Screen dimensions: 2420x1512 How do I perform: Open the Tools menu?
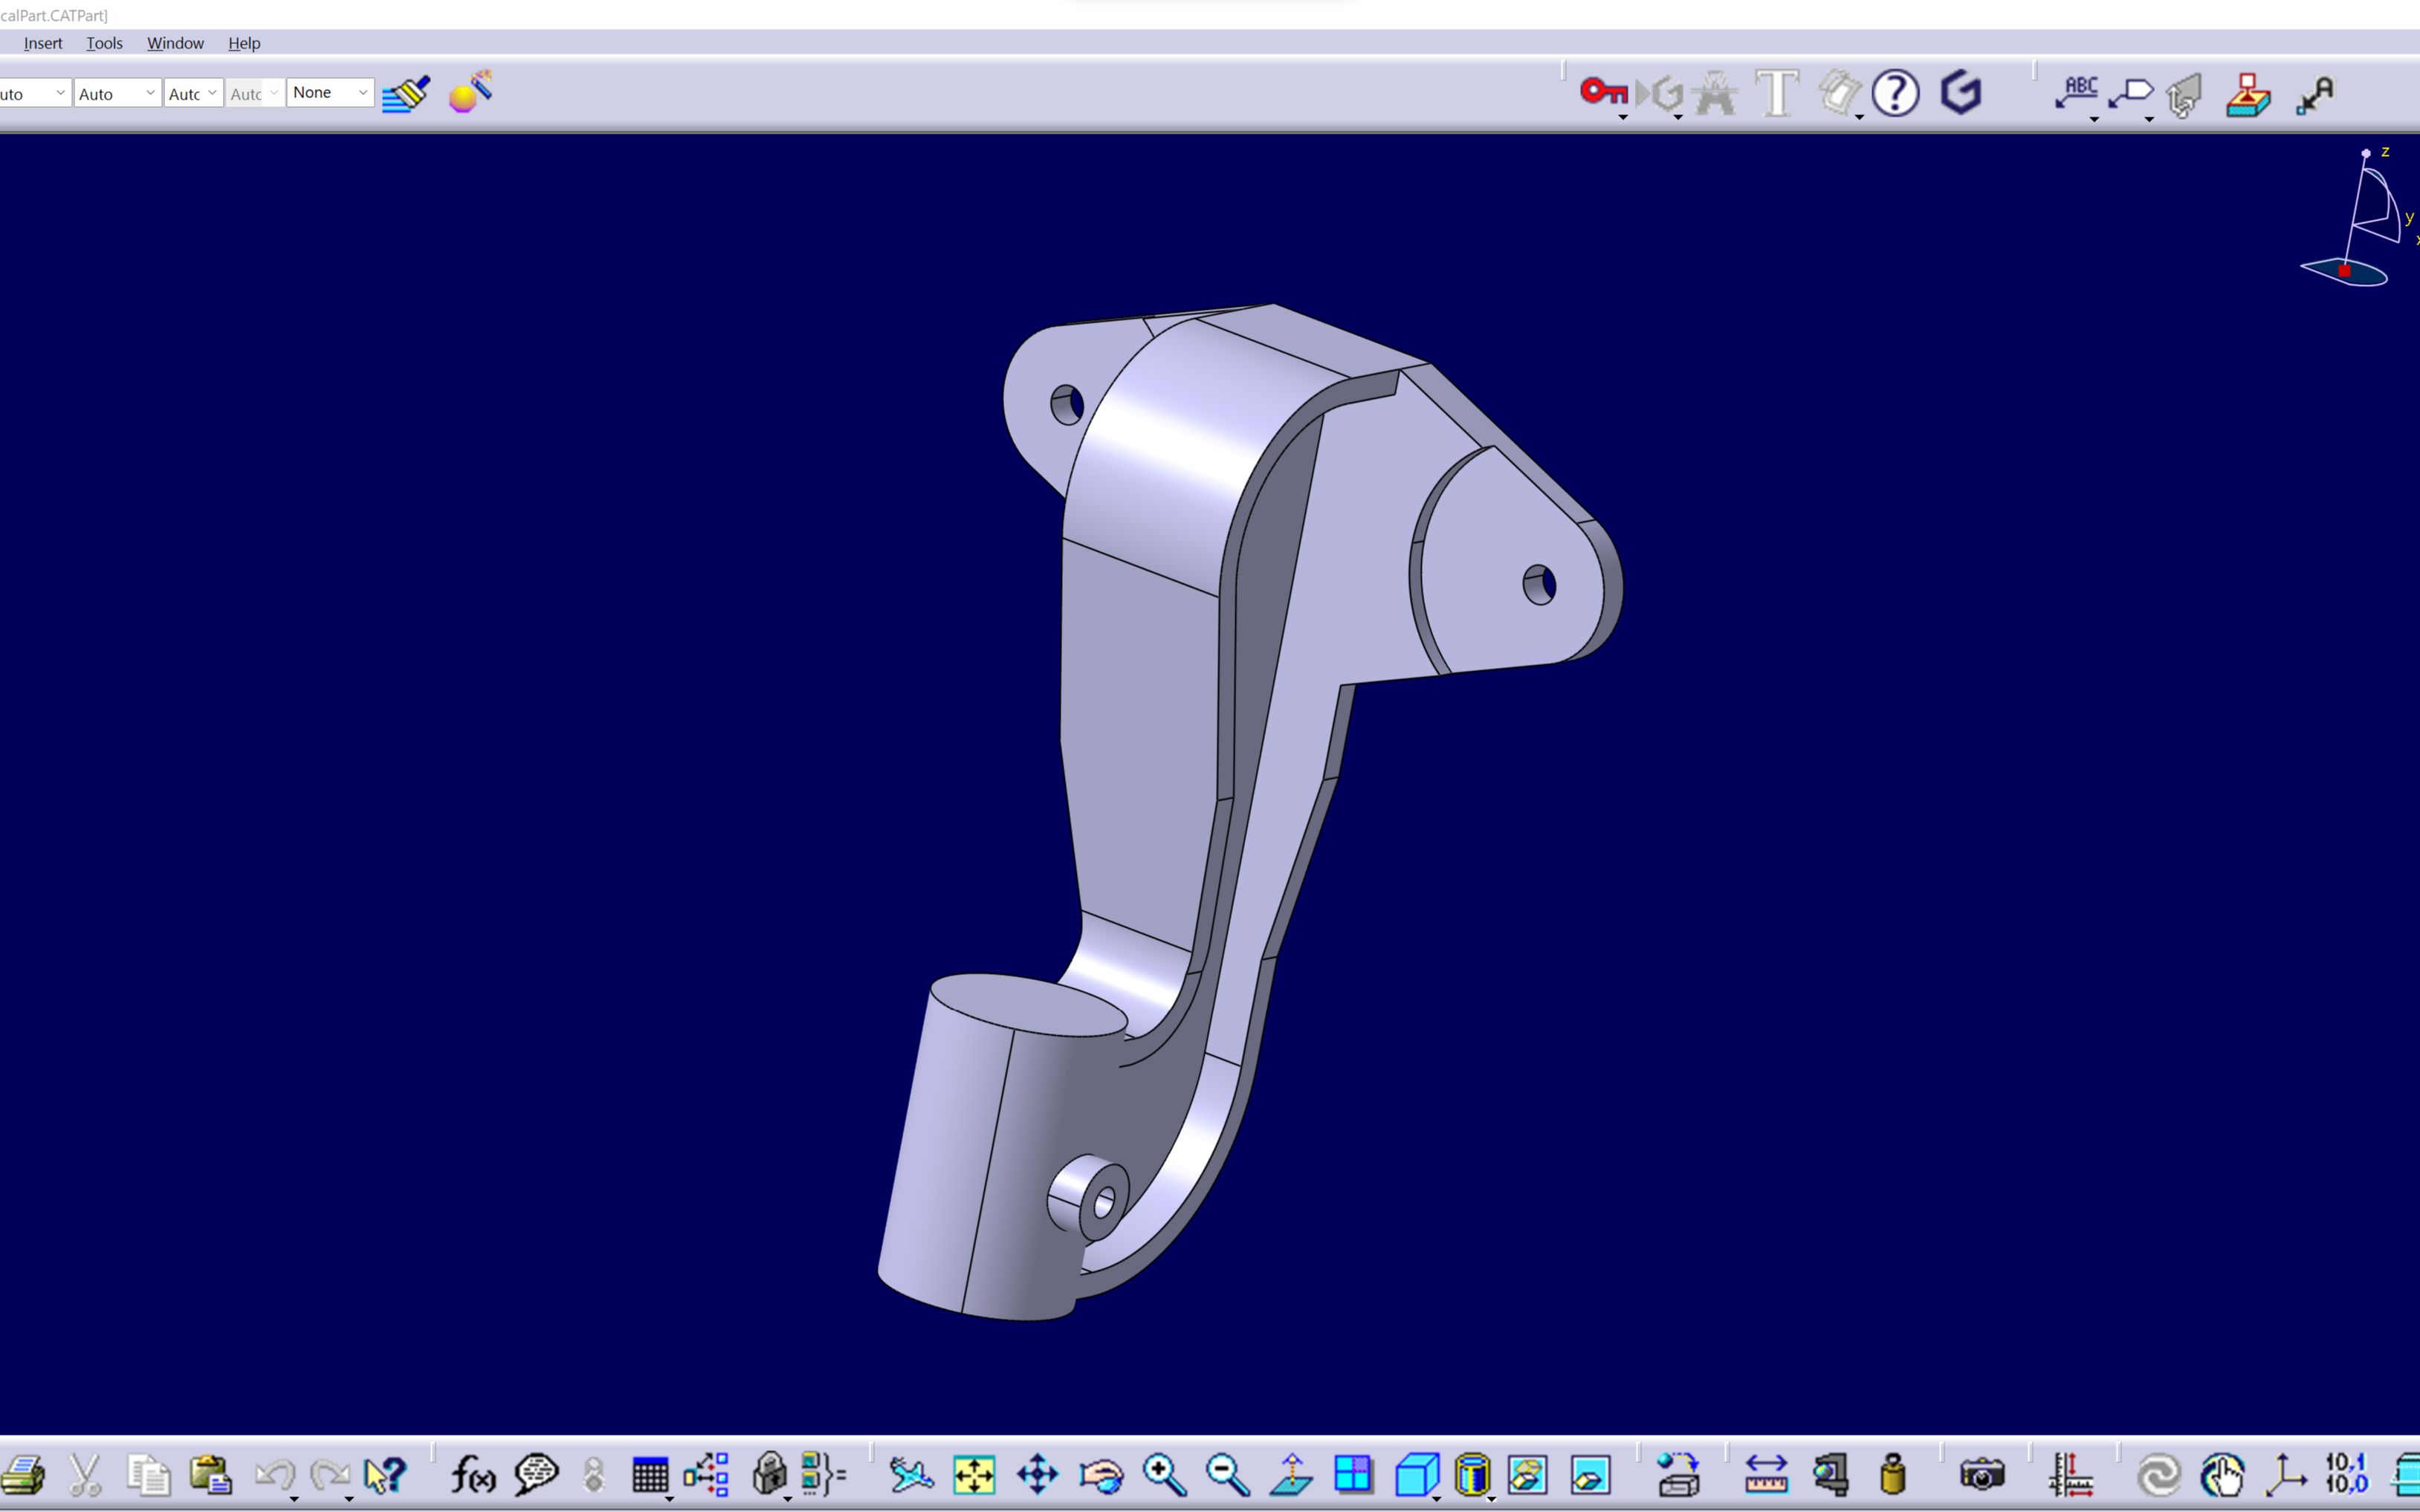104,43
